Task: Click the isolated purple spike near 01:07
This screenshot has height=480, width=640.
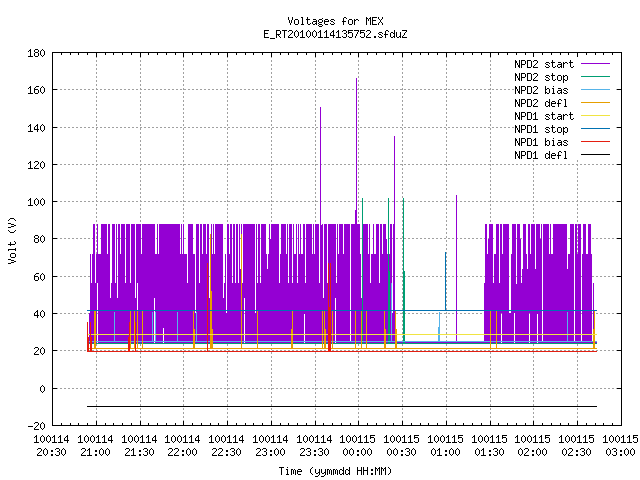Action: 456,268
